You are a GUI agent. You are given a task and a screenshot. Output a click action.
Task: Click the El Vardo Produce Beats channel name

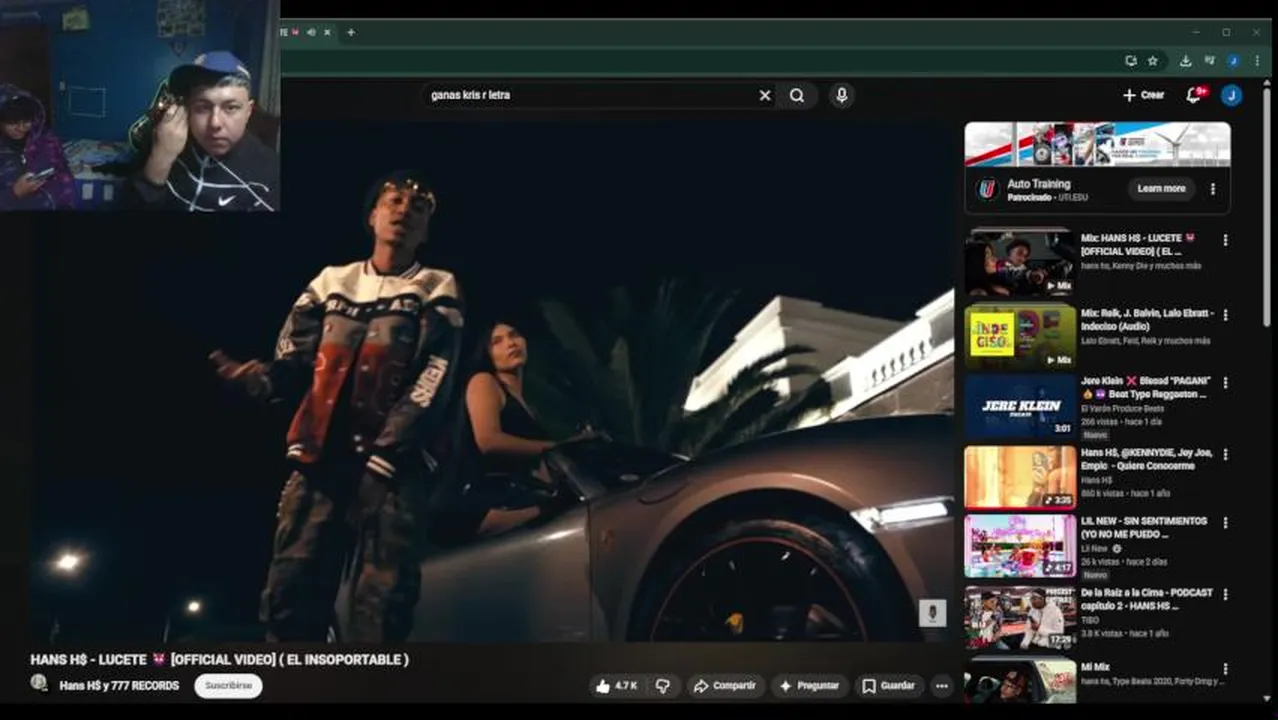click(1122, 409)
